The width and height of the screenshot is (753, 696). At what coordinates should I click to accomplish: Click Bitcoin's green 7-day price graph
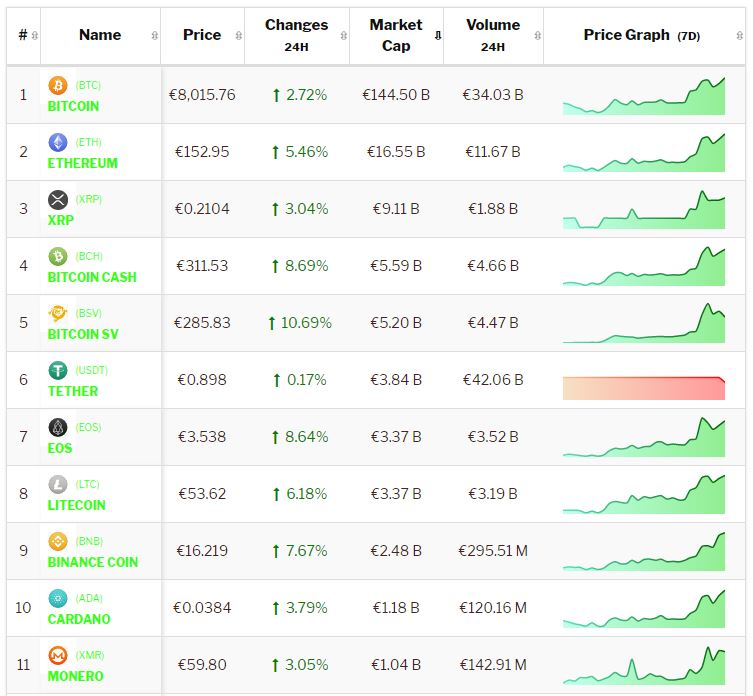pos(643,97)
